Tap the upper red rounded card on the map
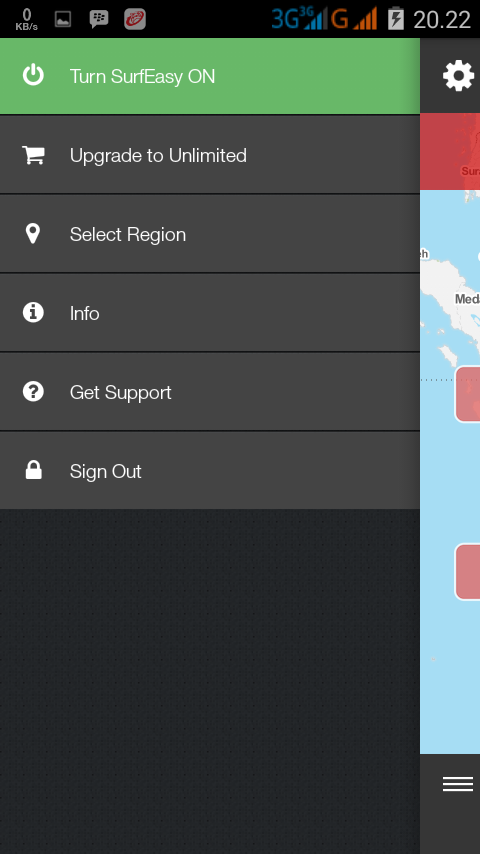This screenshot has width=480, height=854. [467, 394]
